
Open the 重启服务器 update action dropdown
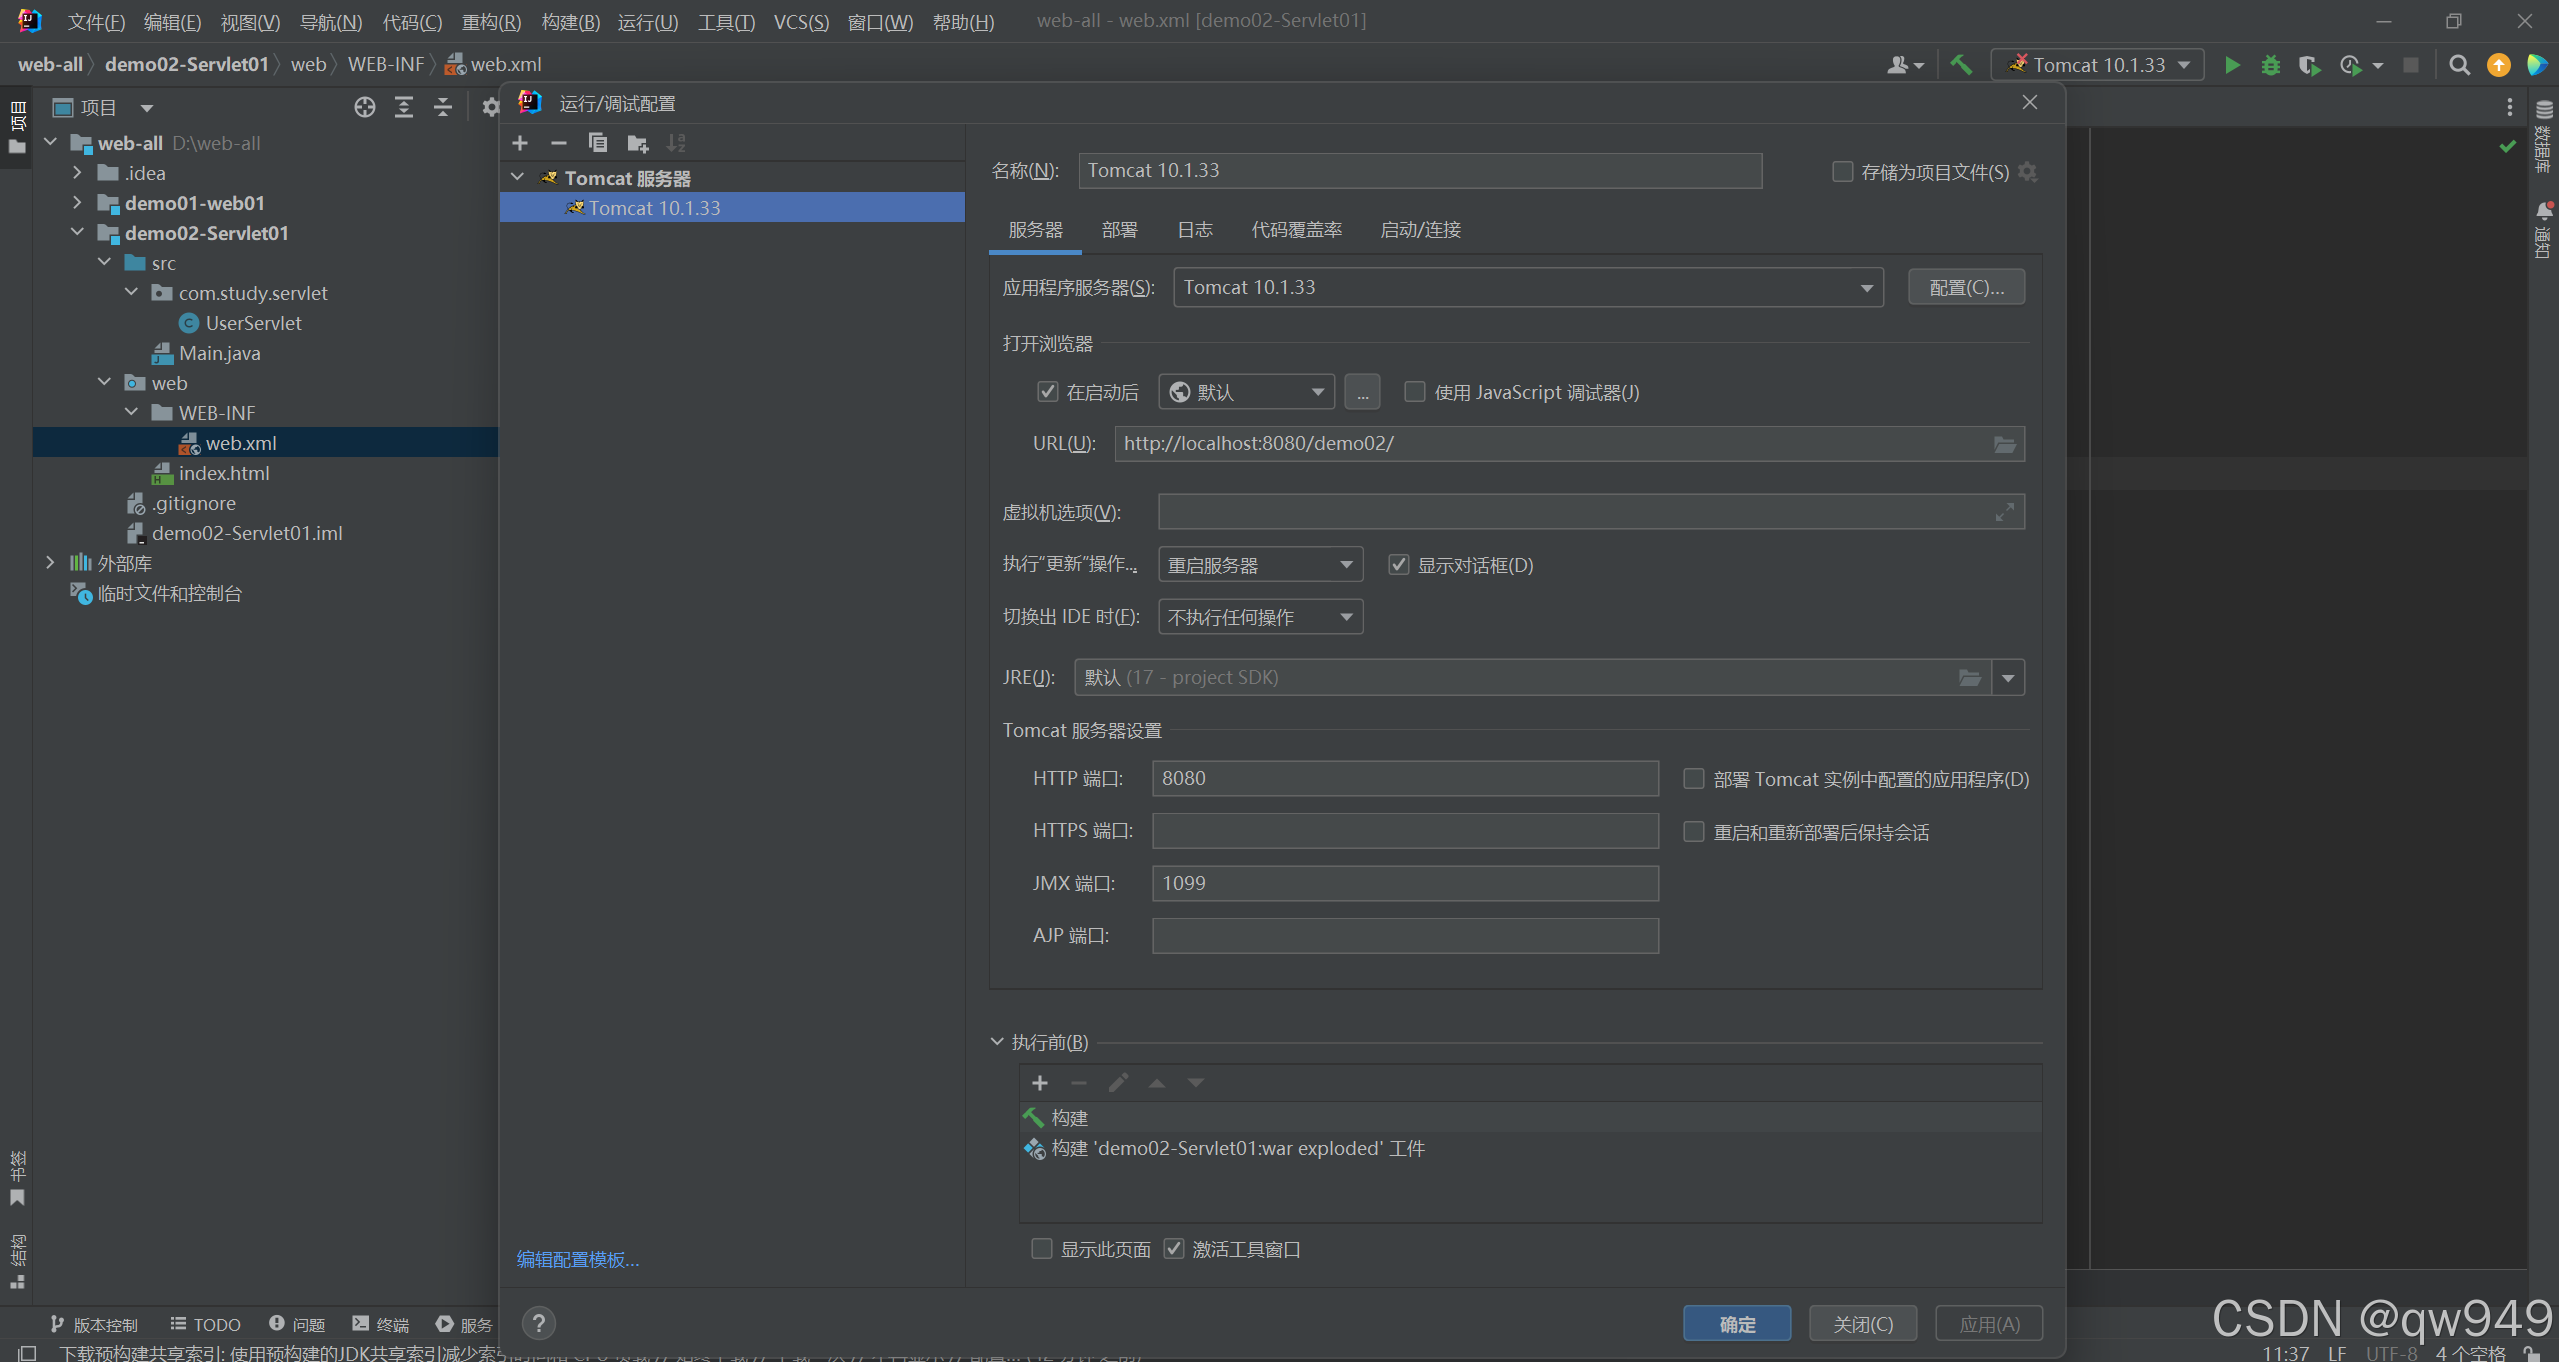[x=1345, y=564]
